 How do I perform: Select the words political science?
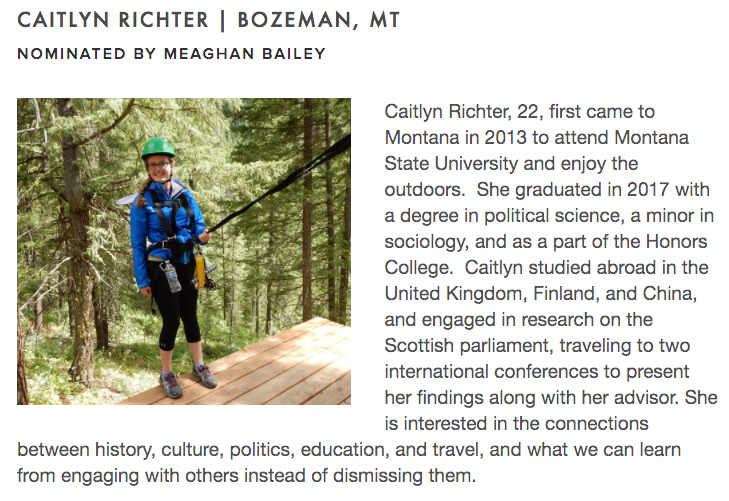(552, 216)
